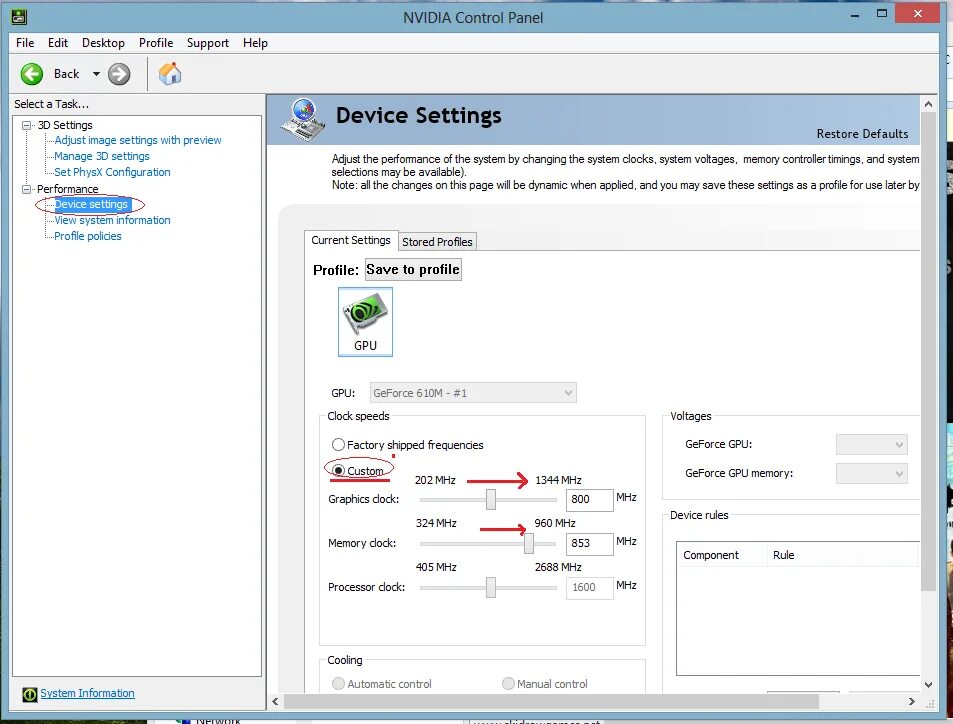Click the Component column header
Image resolution: width=953 pixels, height=724 pixels.
pos(721,555)
